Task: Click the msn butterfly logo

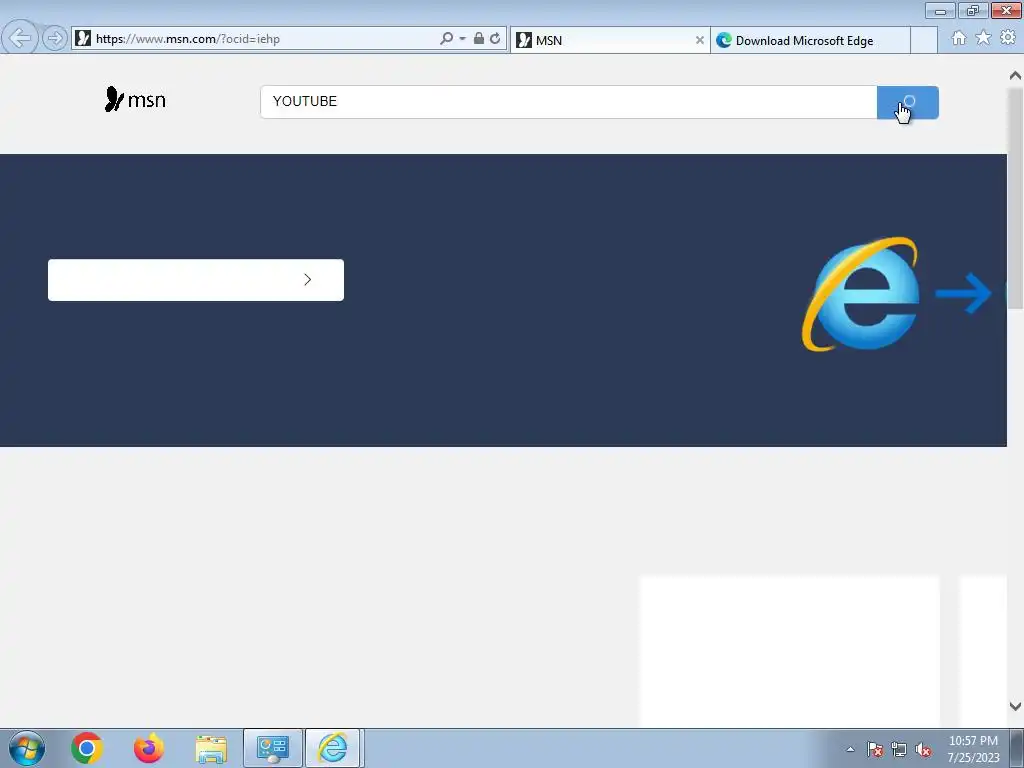Action: coord(135,99)
